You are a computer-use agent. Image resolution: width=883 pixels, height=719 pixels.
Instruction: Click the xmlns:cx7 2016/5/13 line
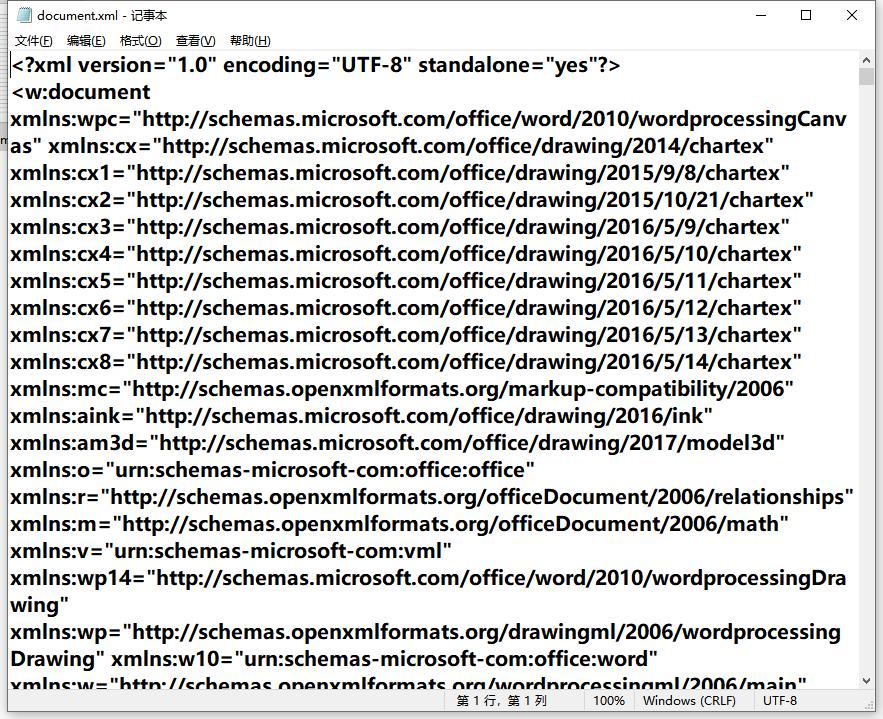tap(405, 335)
